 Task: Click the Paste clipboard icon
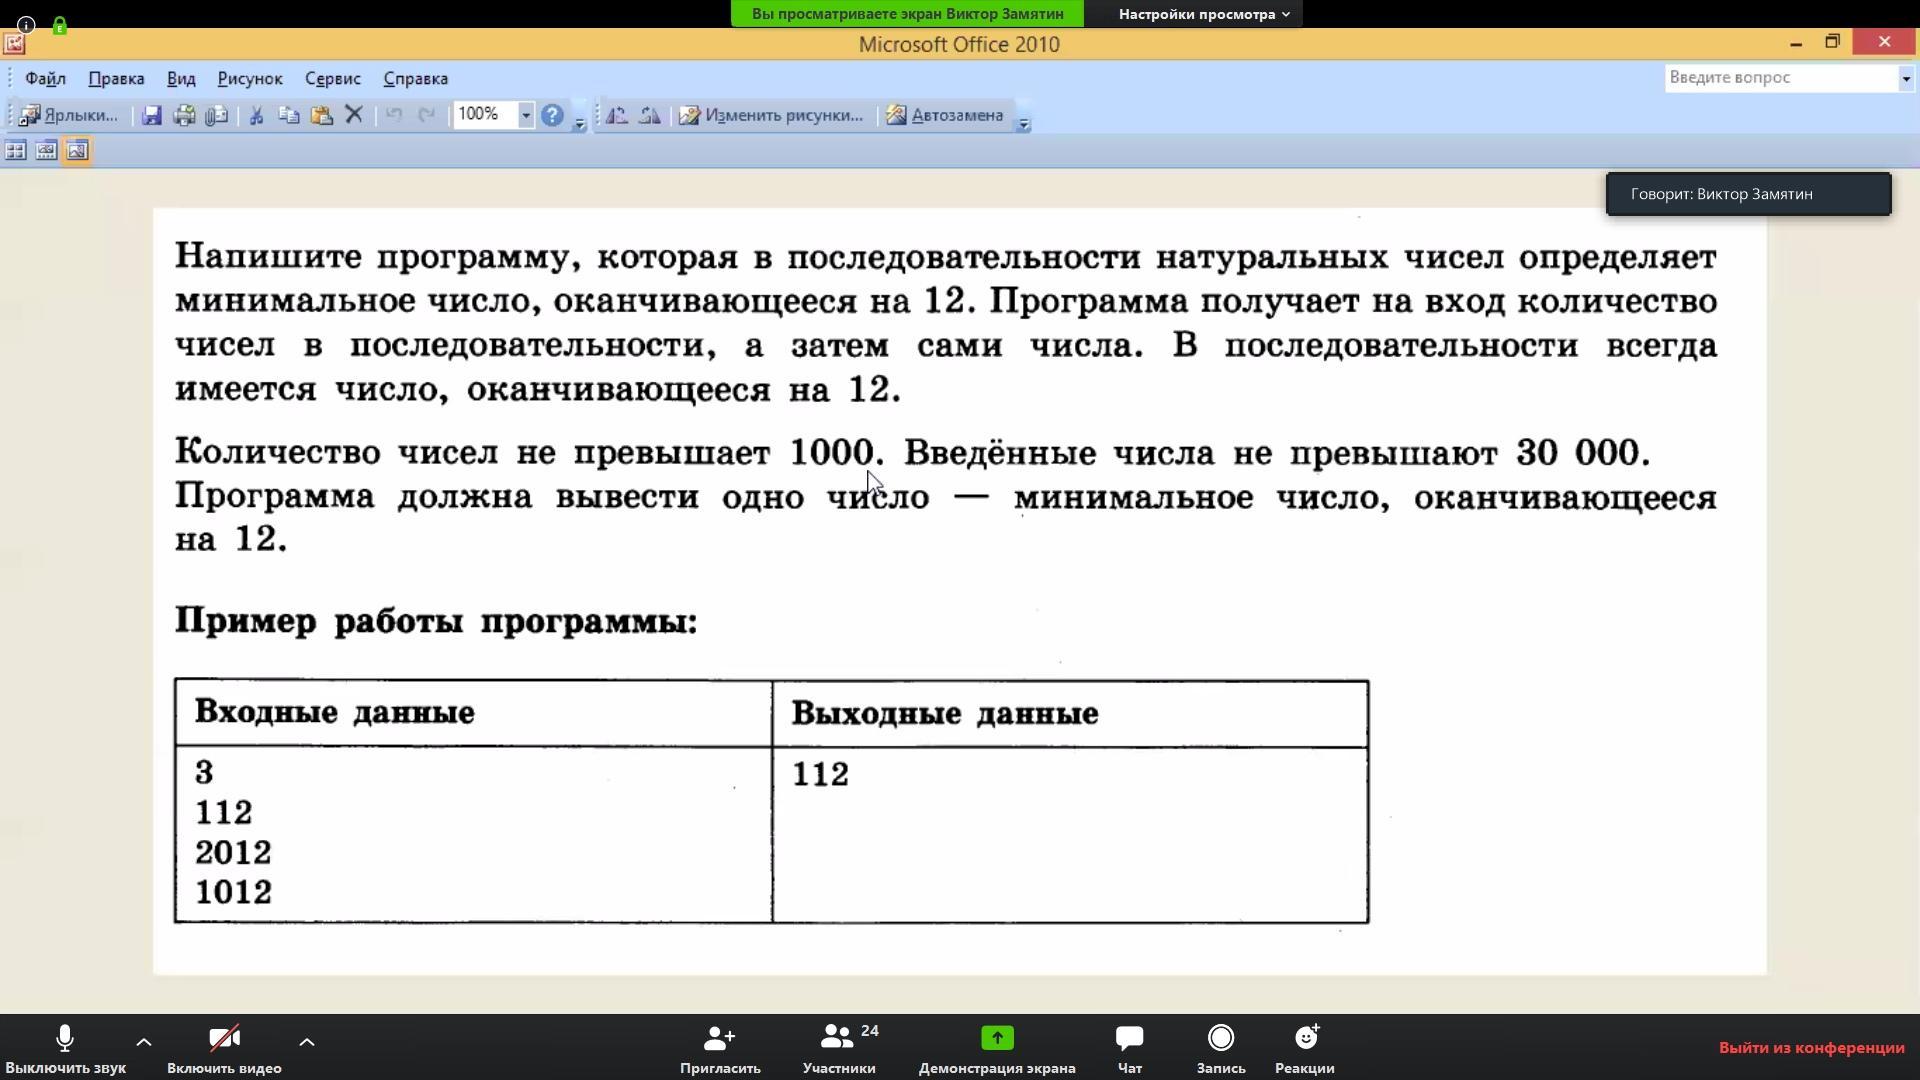pyautogui.click(x=321, y=116)
